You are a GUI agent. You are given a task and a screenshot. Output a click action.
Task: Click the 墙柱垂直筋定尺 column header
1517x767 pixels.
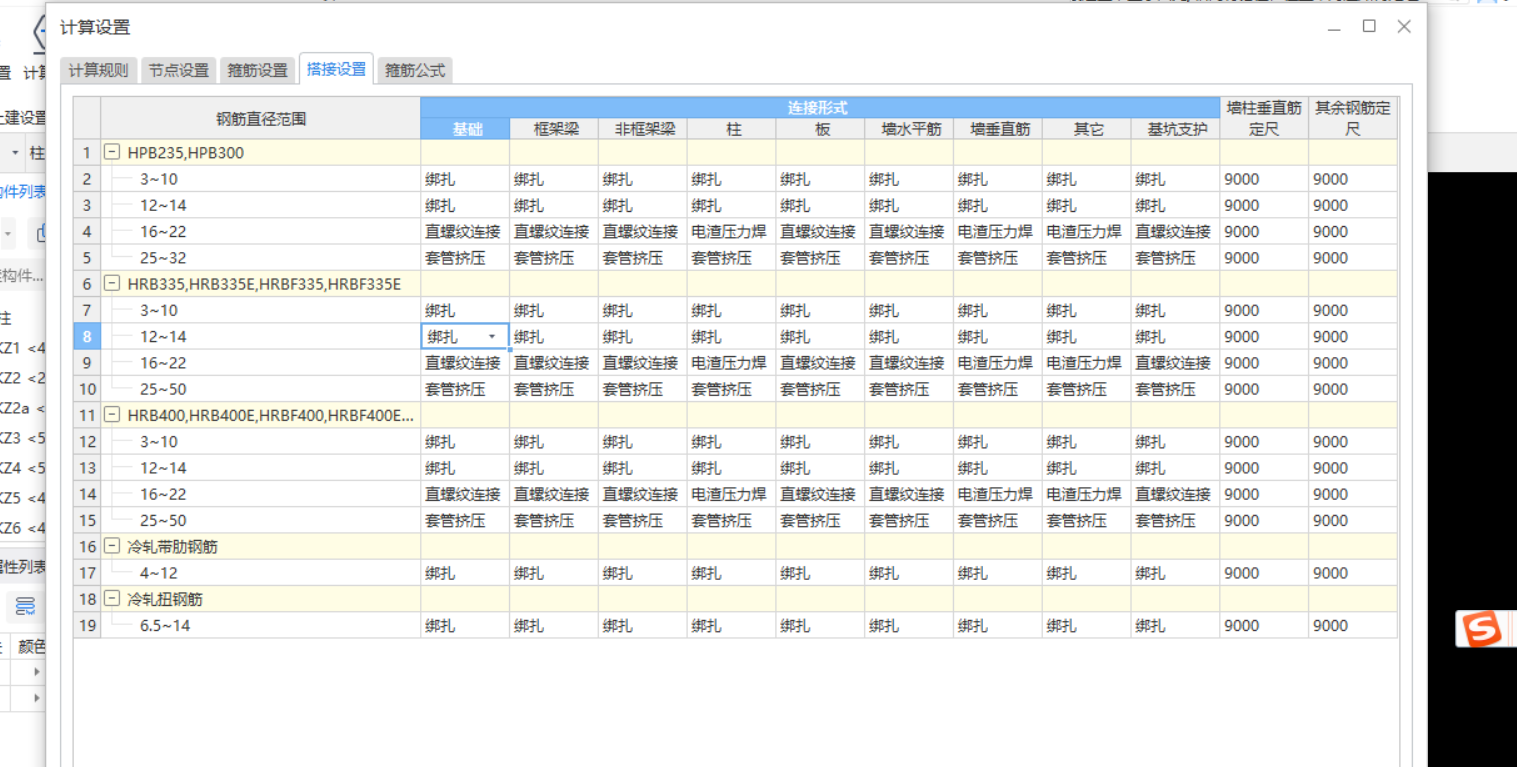pyautogui.click(x=1264, y=118)
